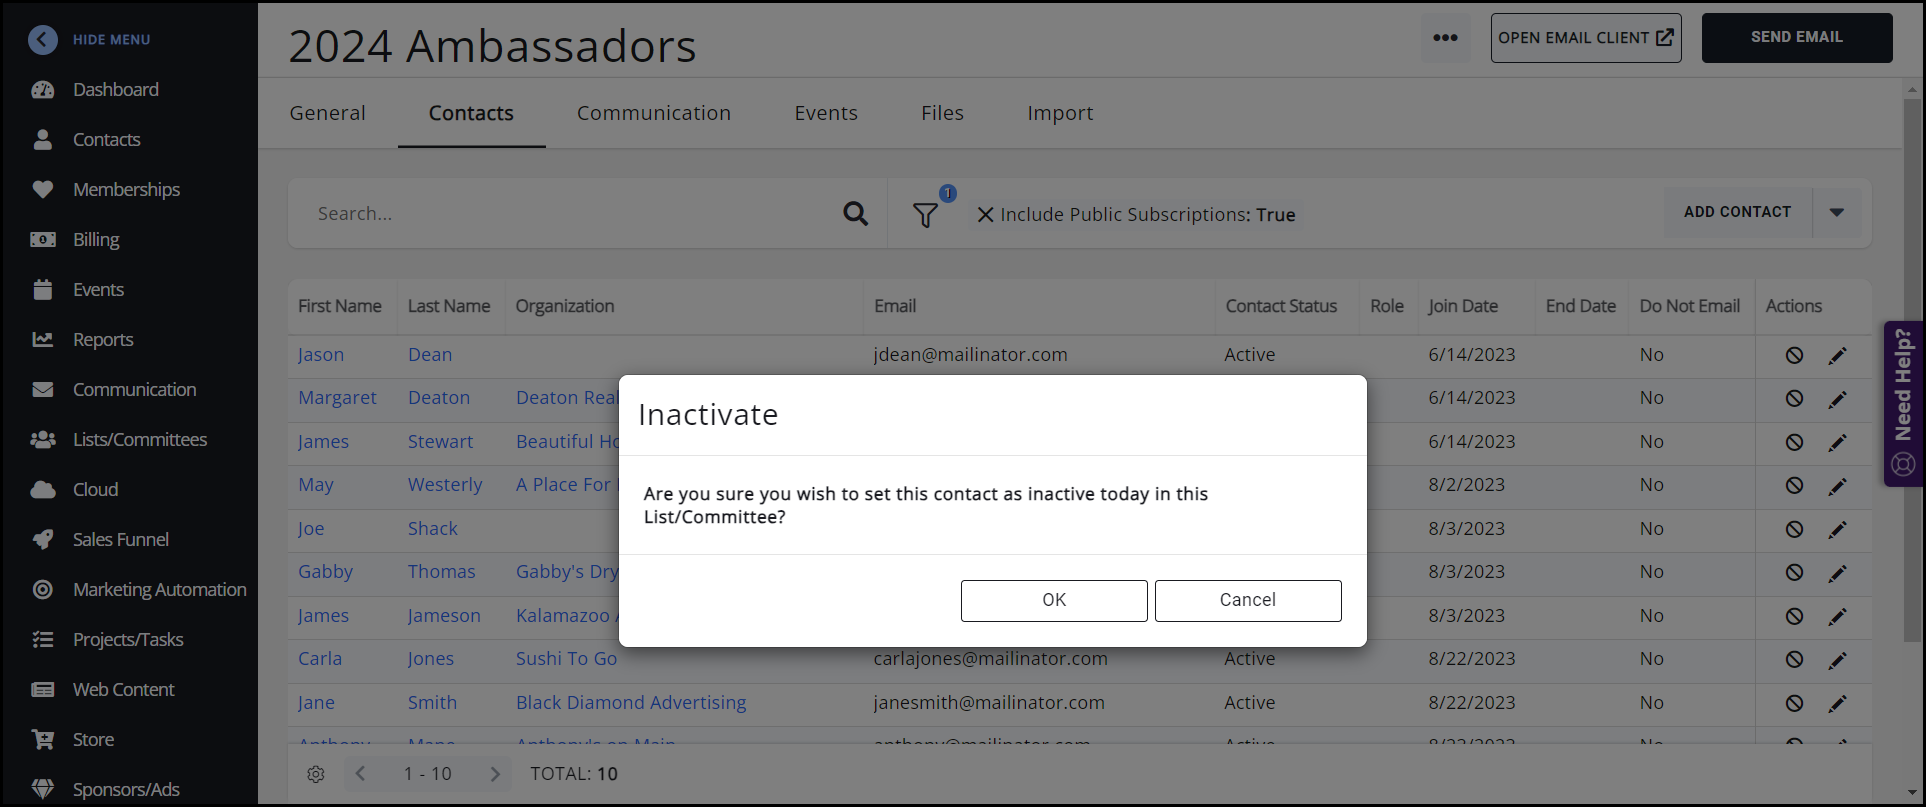Remove the Include Public Subscriptions filter

985,215
